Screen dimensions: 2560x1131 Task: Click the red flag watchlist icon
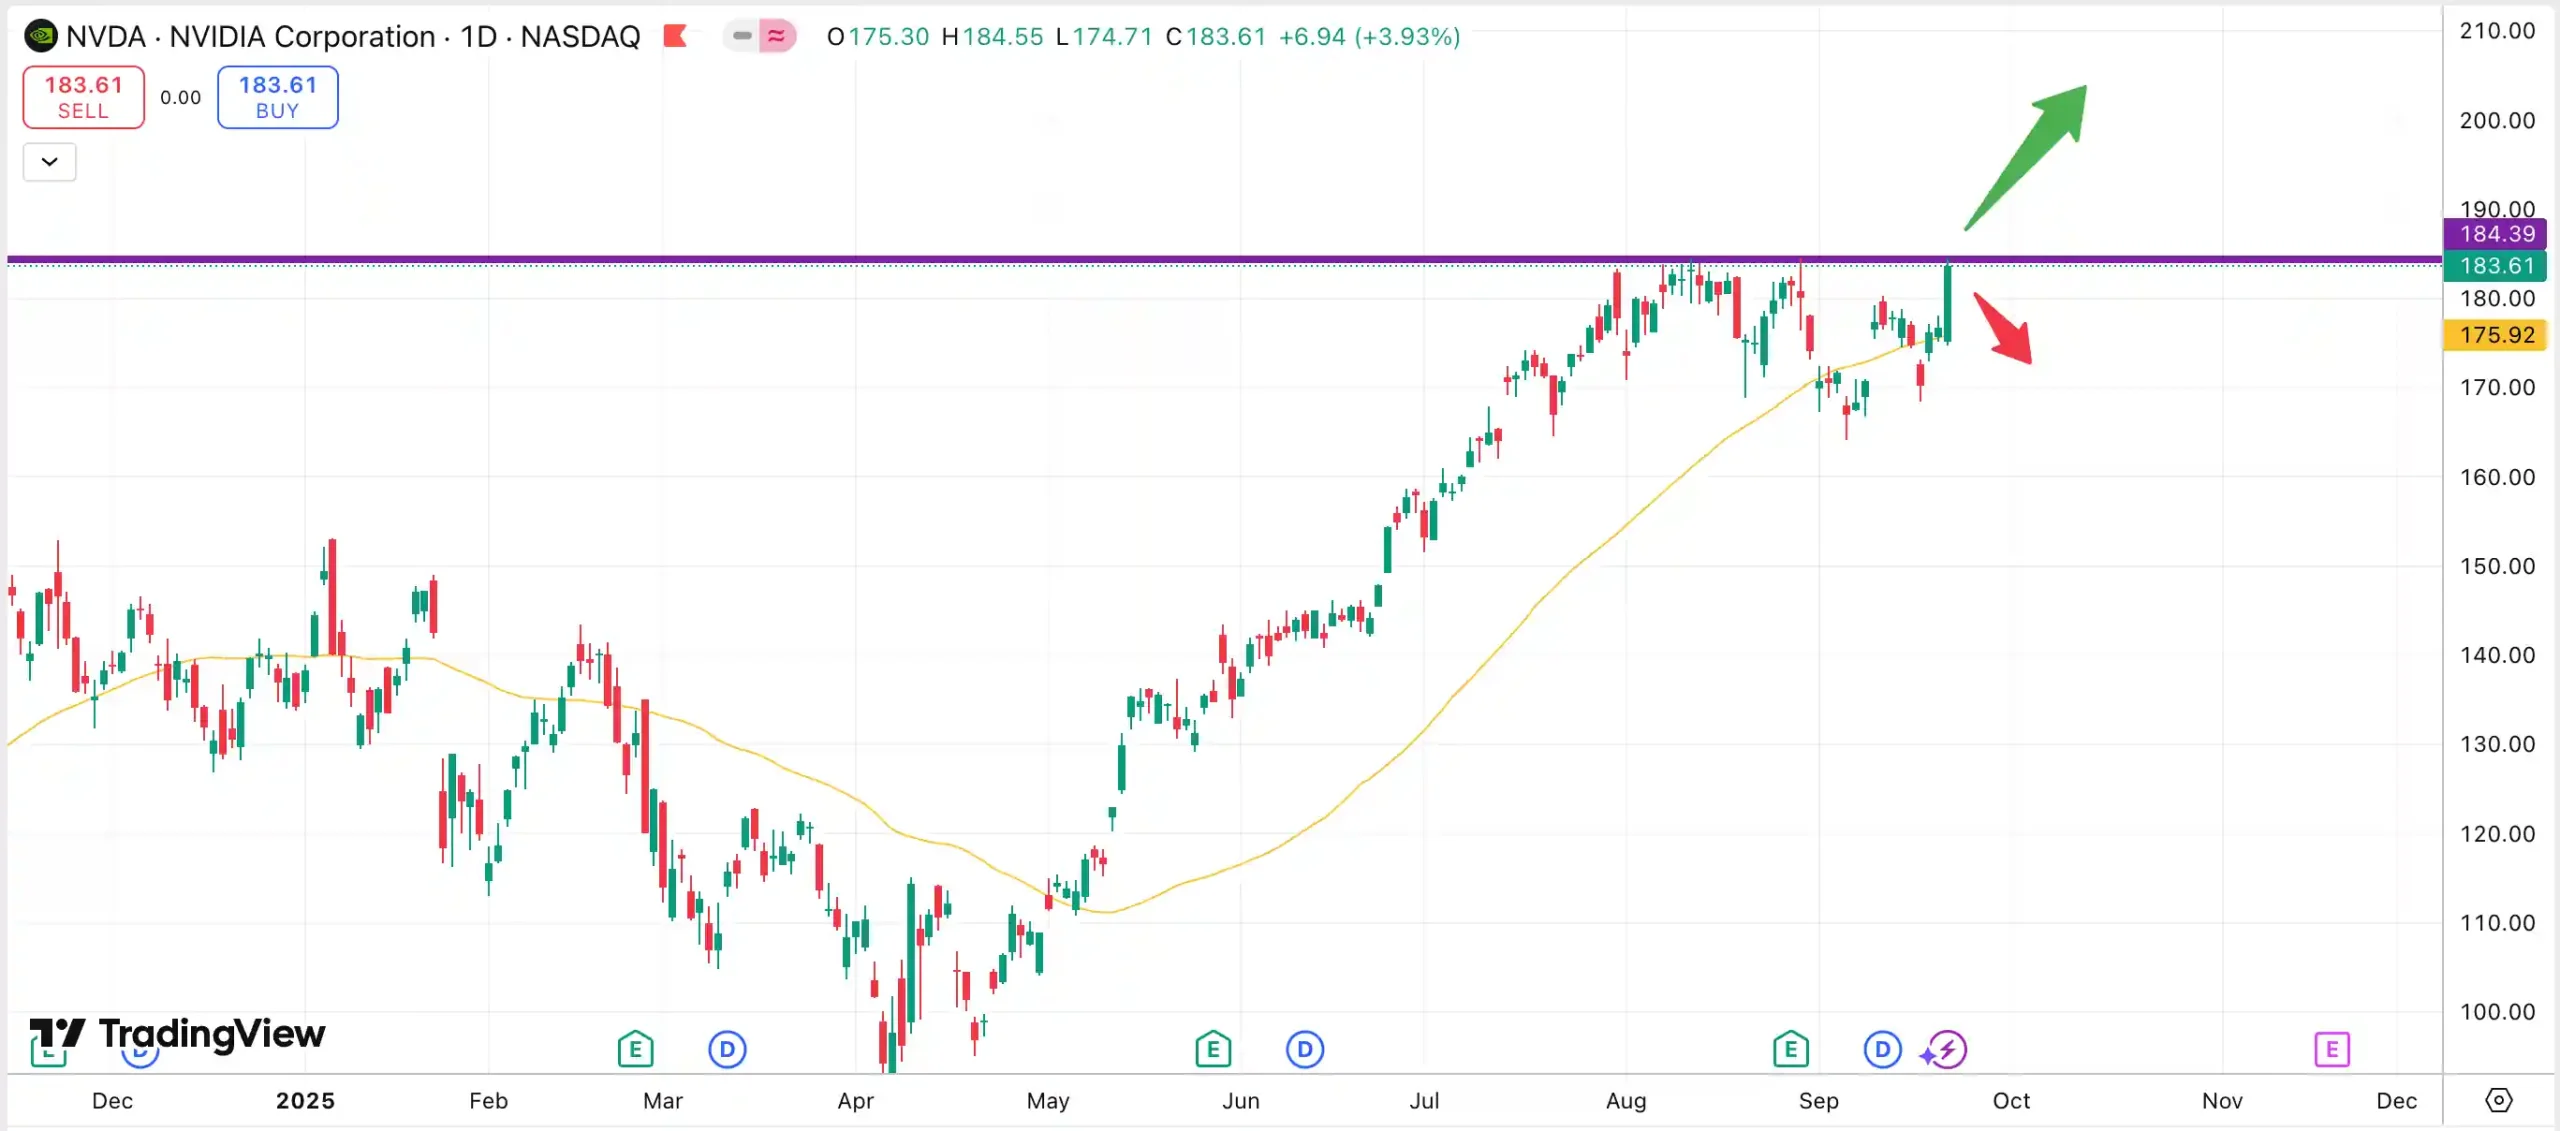click(x=676, y=37)
